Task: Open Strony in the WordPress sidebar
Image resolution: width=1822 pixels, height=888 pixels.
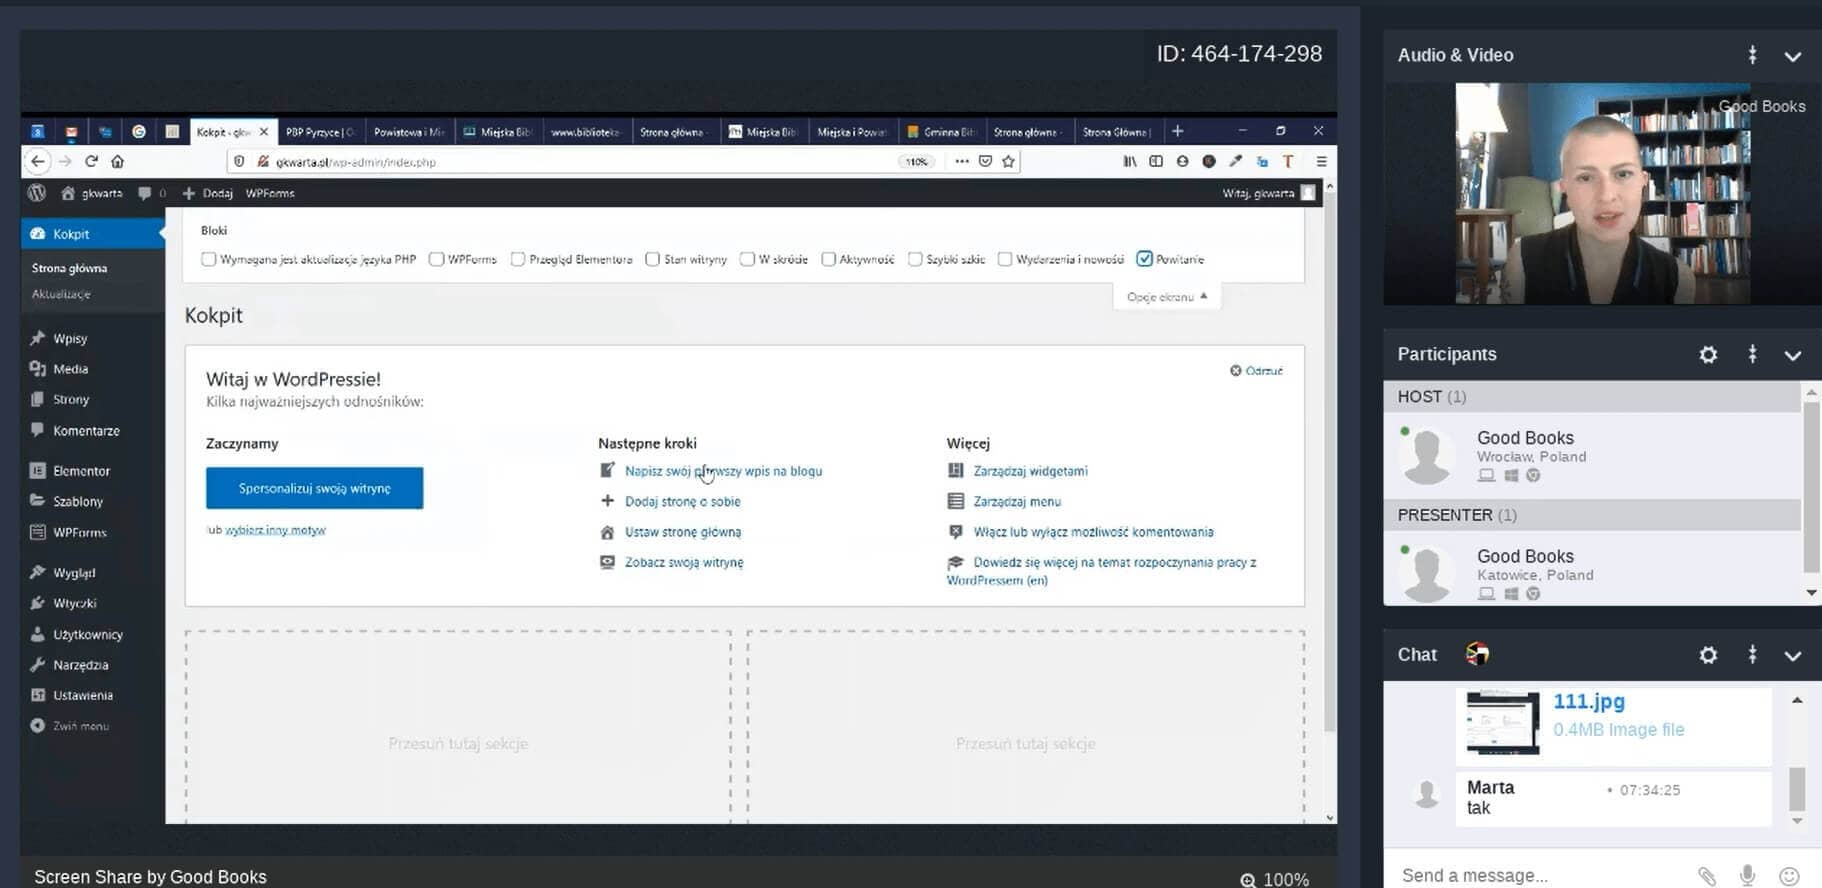Action: click(70, 399)
